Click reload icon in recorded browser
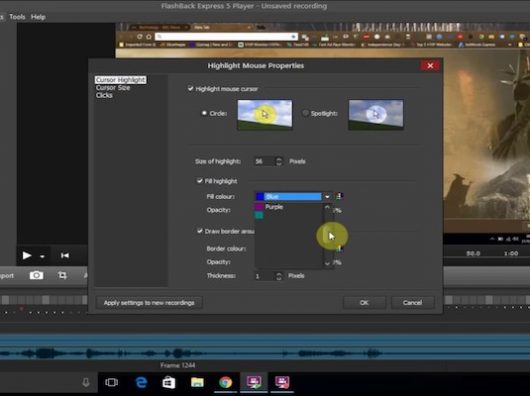The image size is (530, 396). tap(140, 36)
